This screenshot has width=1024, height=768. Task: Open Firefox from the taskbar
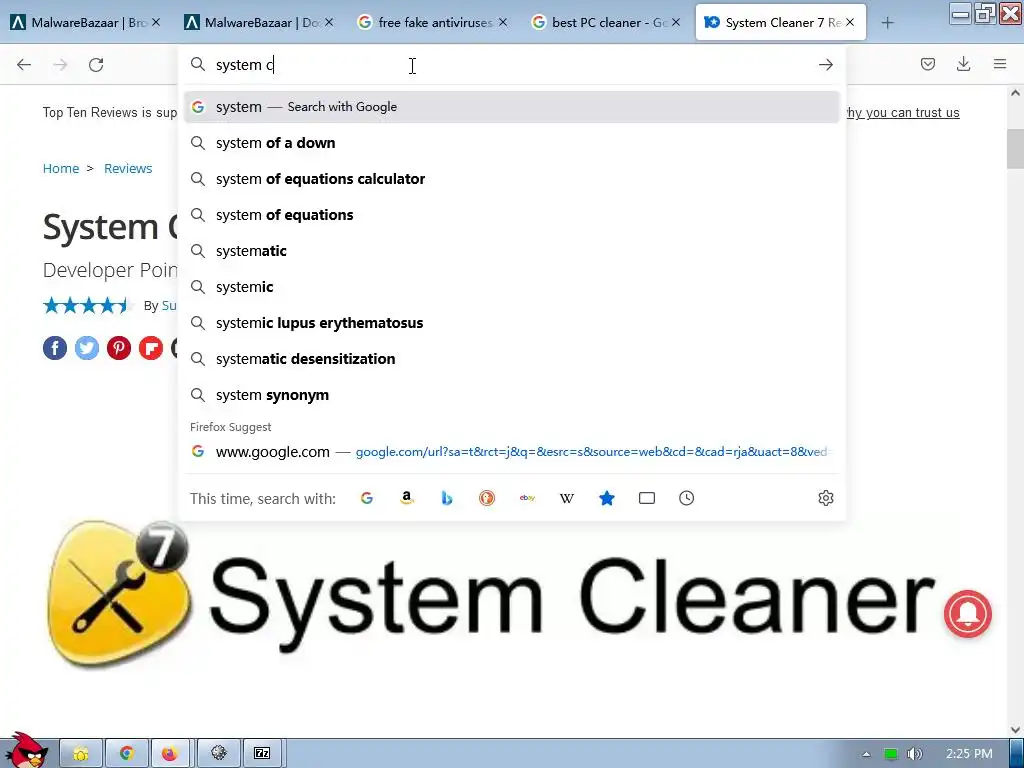tap(169, 754)
